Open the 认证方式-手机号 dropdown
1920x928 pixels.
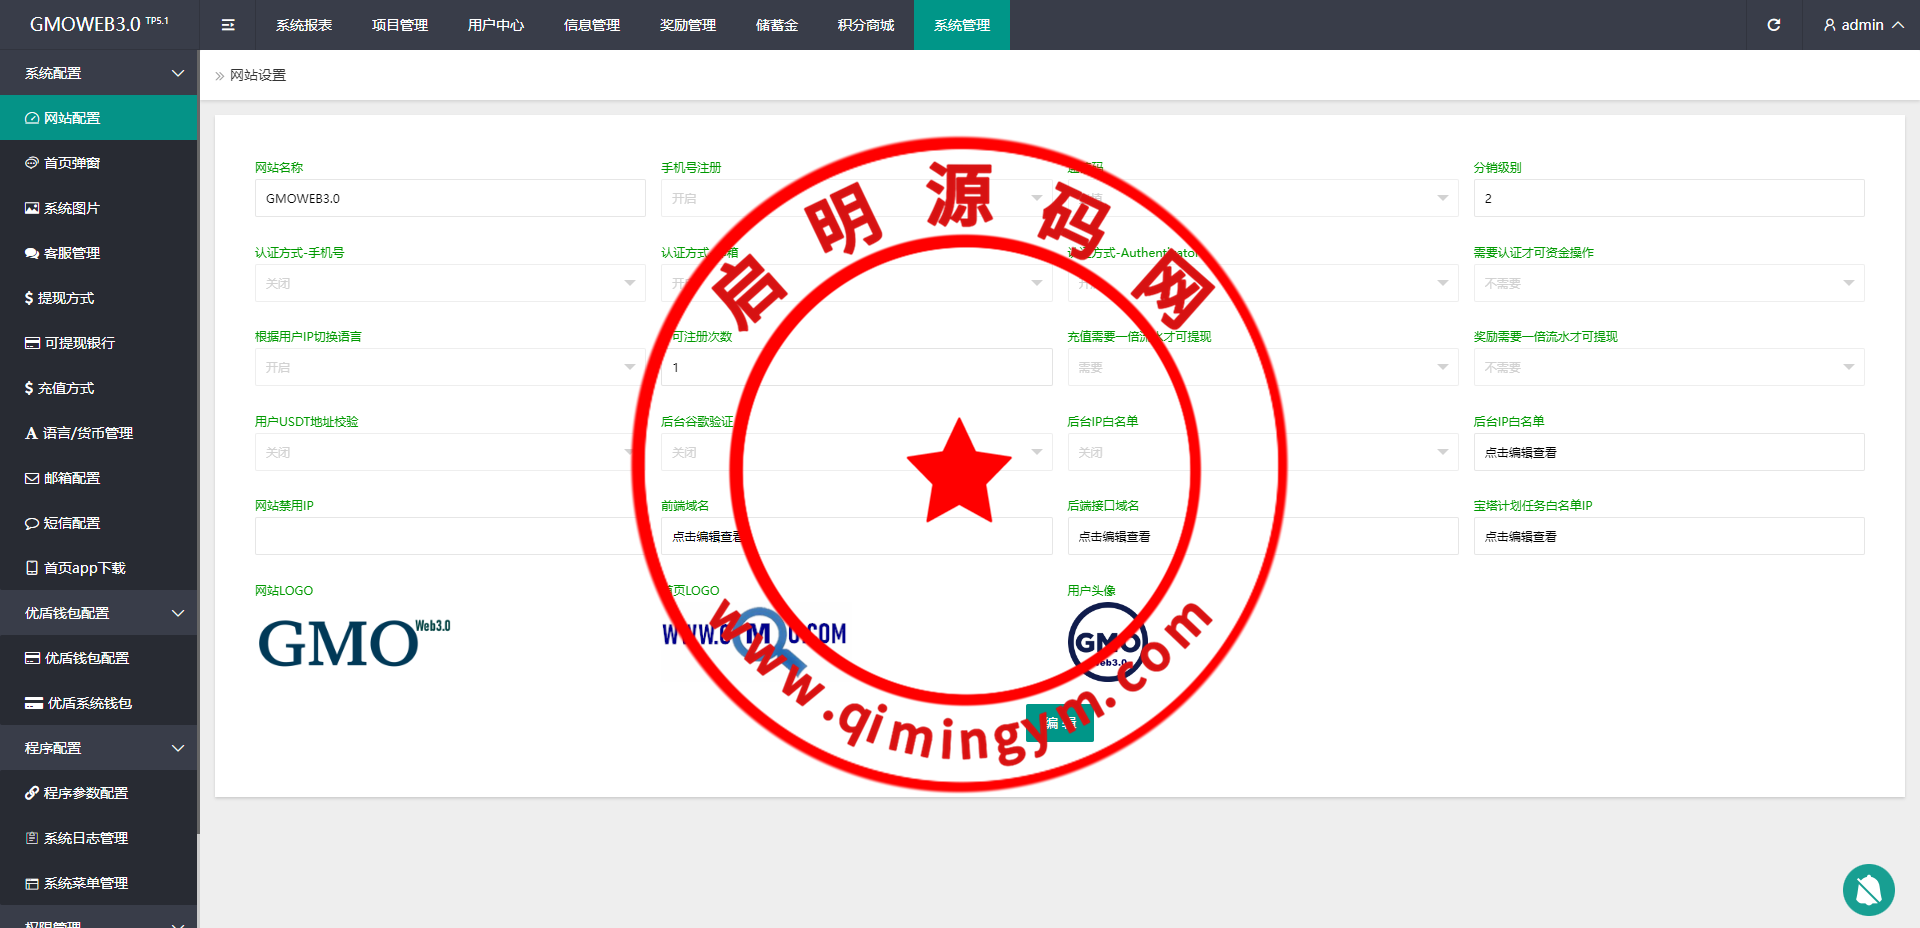coord(449,284)
